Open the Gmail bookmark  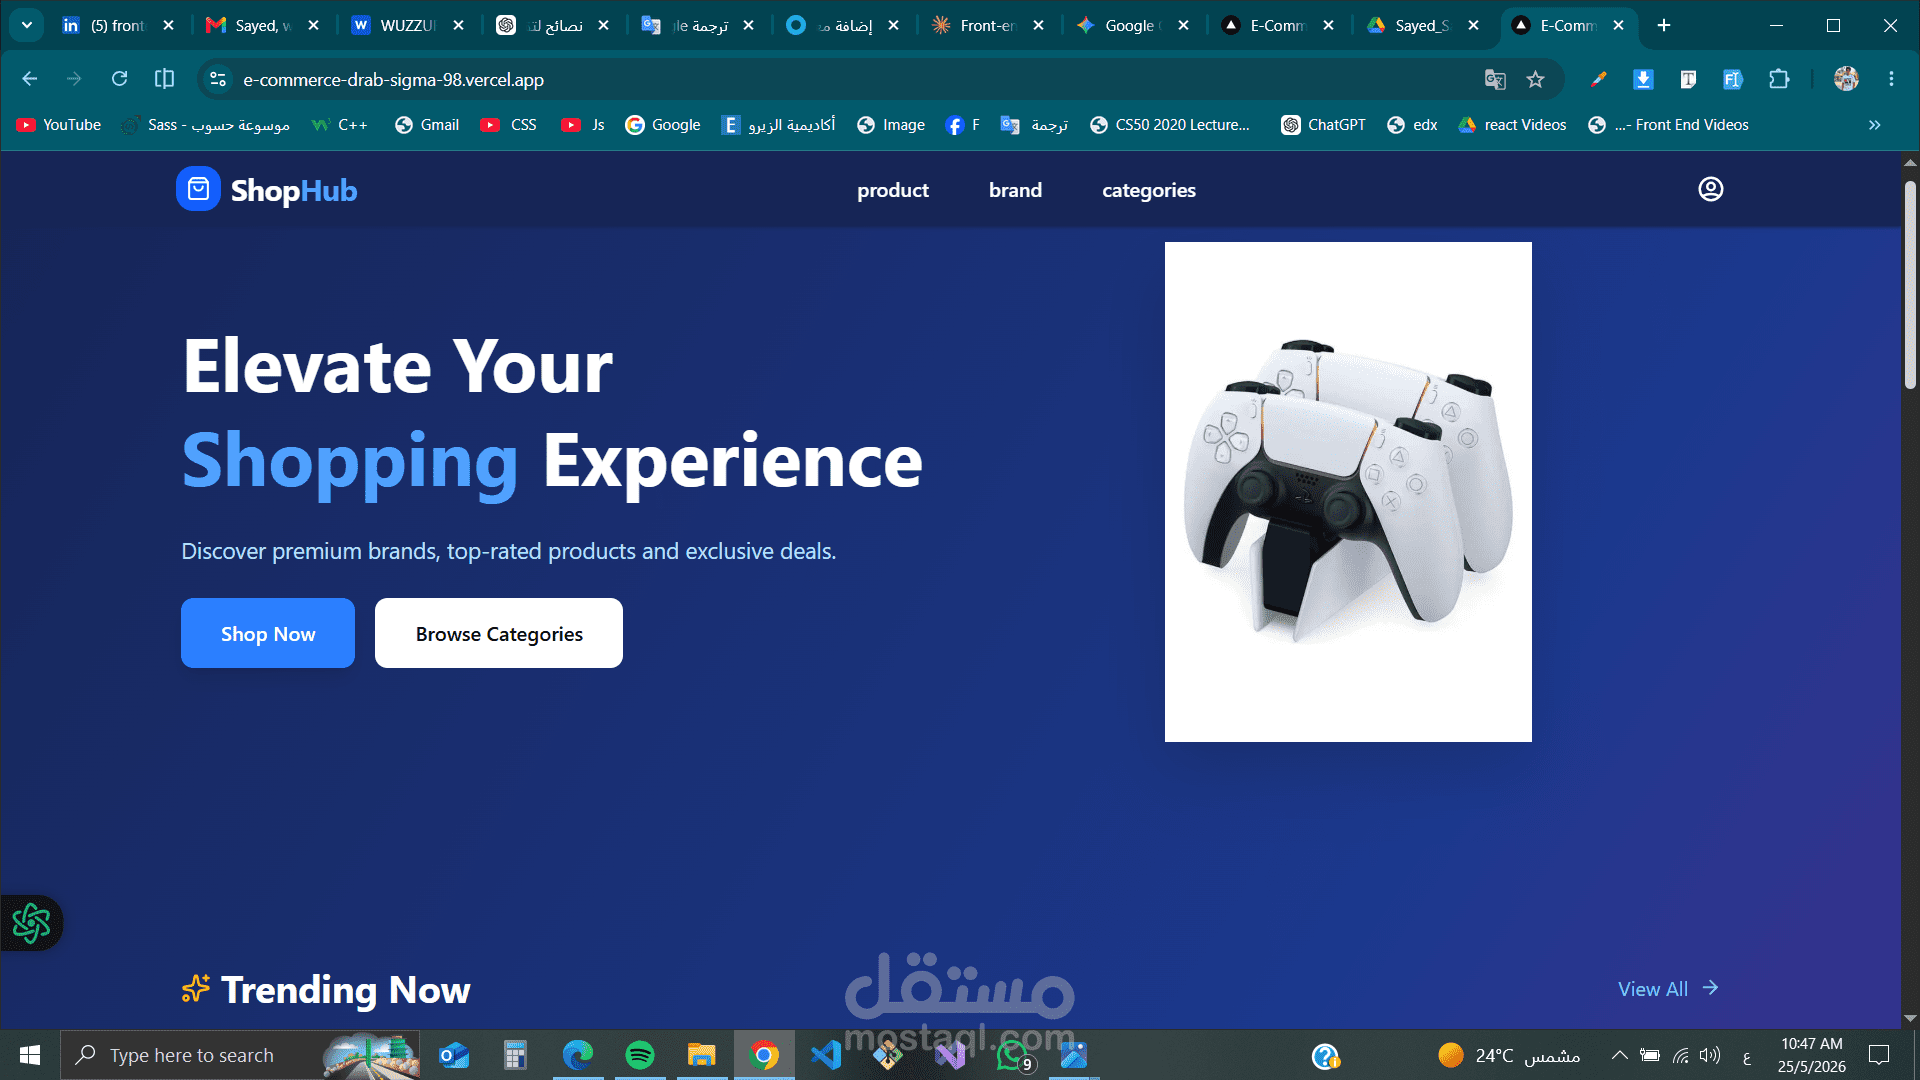427,125
